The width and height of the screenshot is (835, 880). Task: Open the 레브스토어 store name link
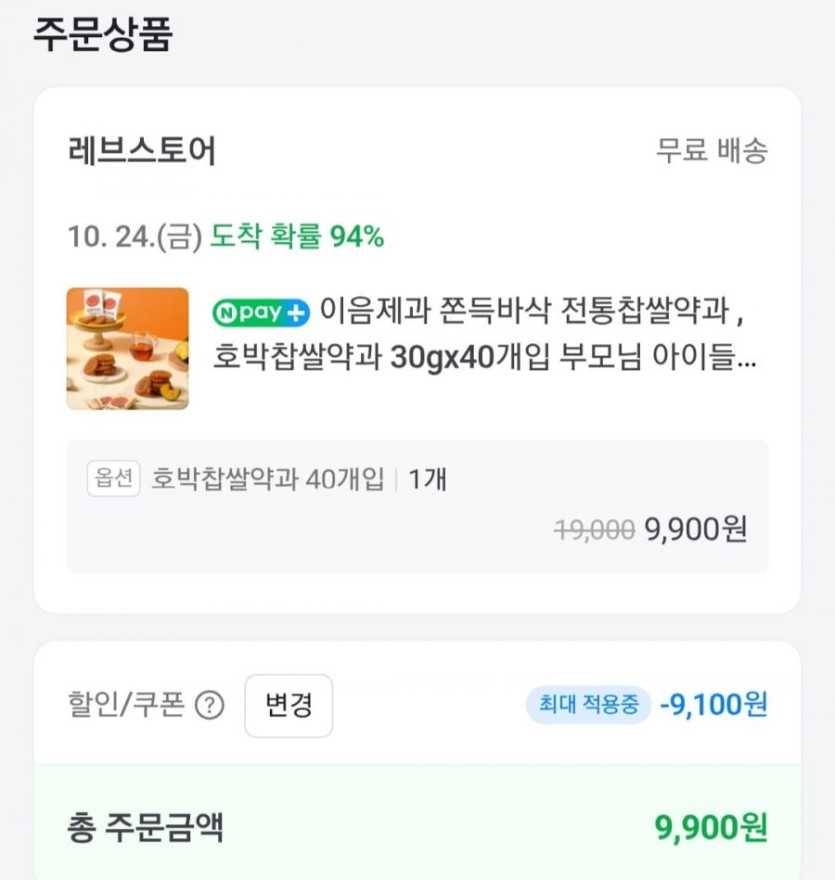142,151
